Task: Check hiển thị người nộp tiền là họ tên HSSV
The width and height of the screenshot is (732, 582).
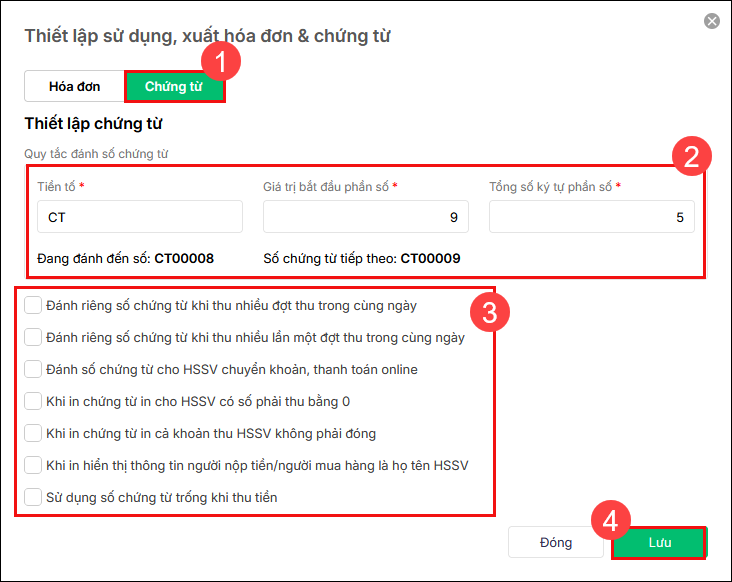Action: point(33,465)
